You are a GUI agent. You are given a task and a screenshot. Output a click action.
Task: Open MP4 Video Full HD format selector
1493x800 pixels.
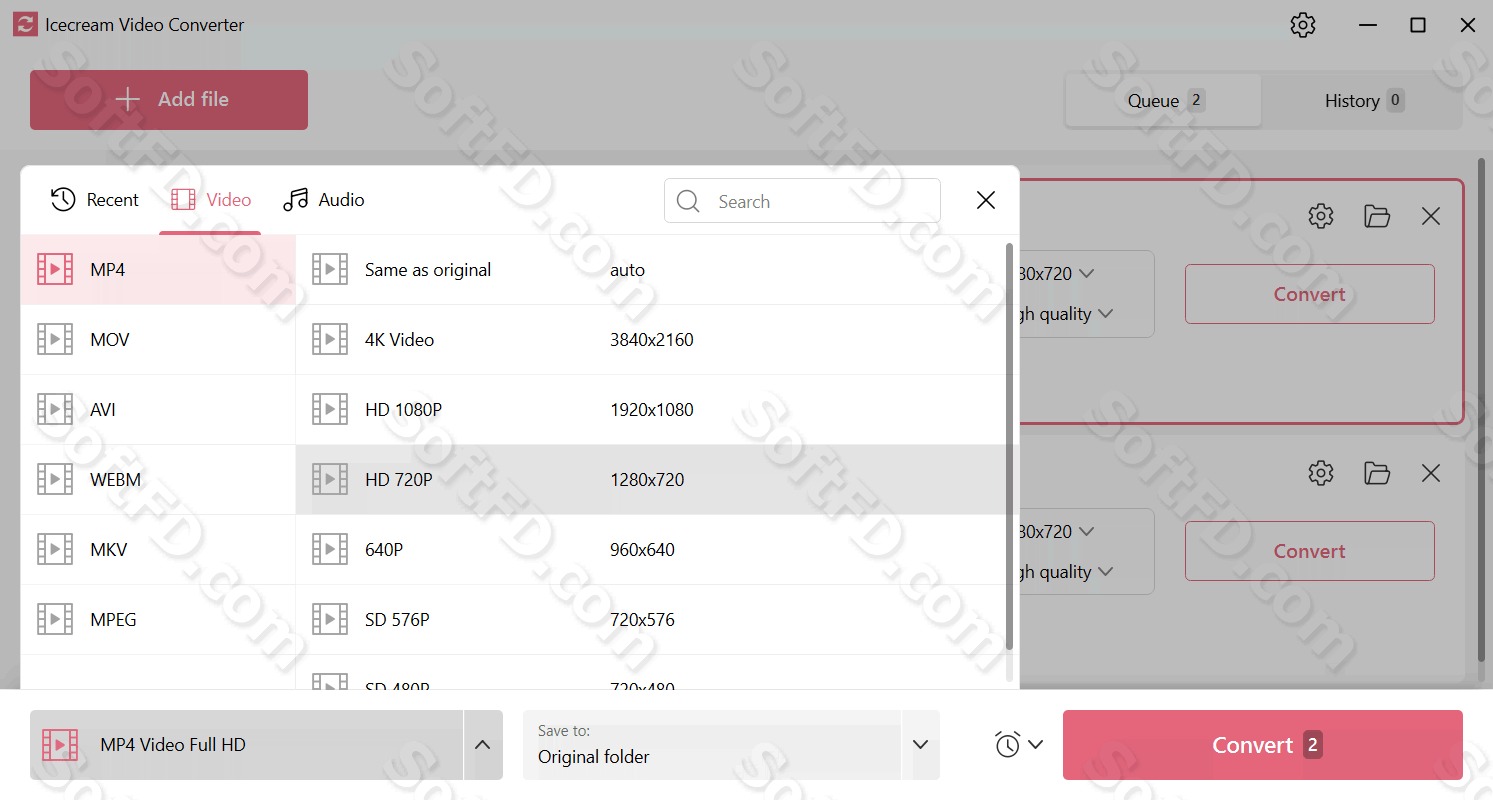246,745
